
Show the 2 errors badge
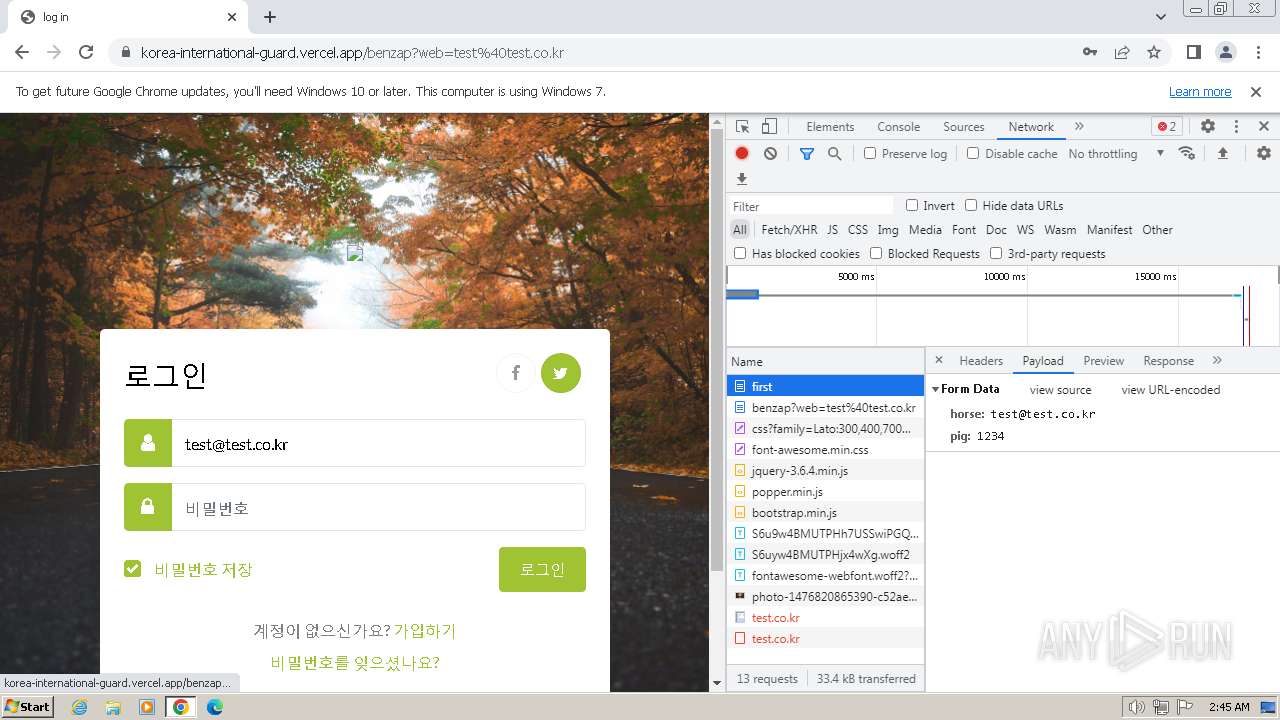click(1166, 126)
